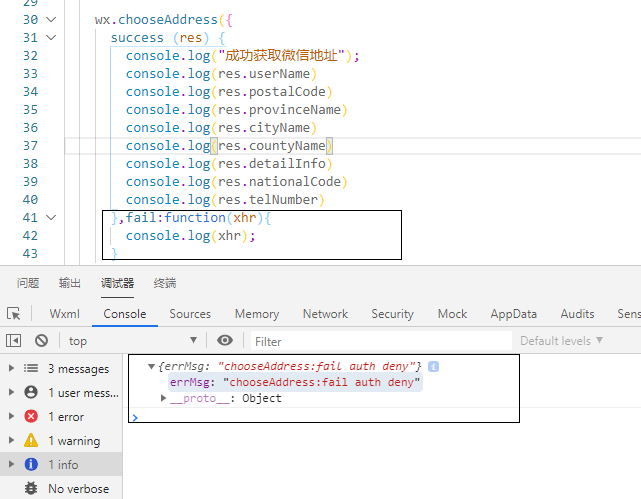
Task: Select the 1 error filter row
Action: pos(61,416)
